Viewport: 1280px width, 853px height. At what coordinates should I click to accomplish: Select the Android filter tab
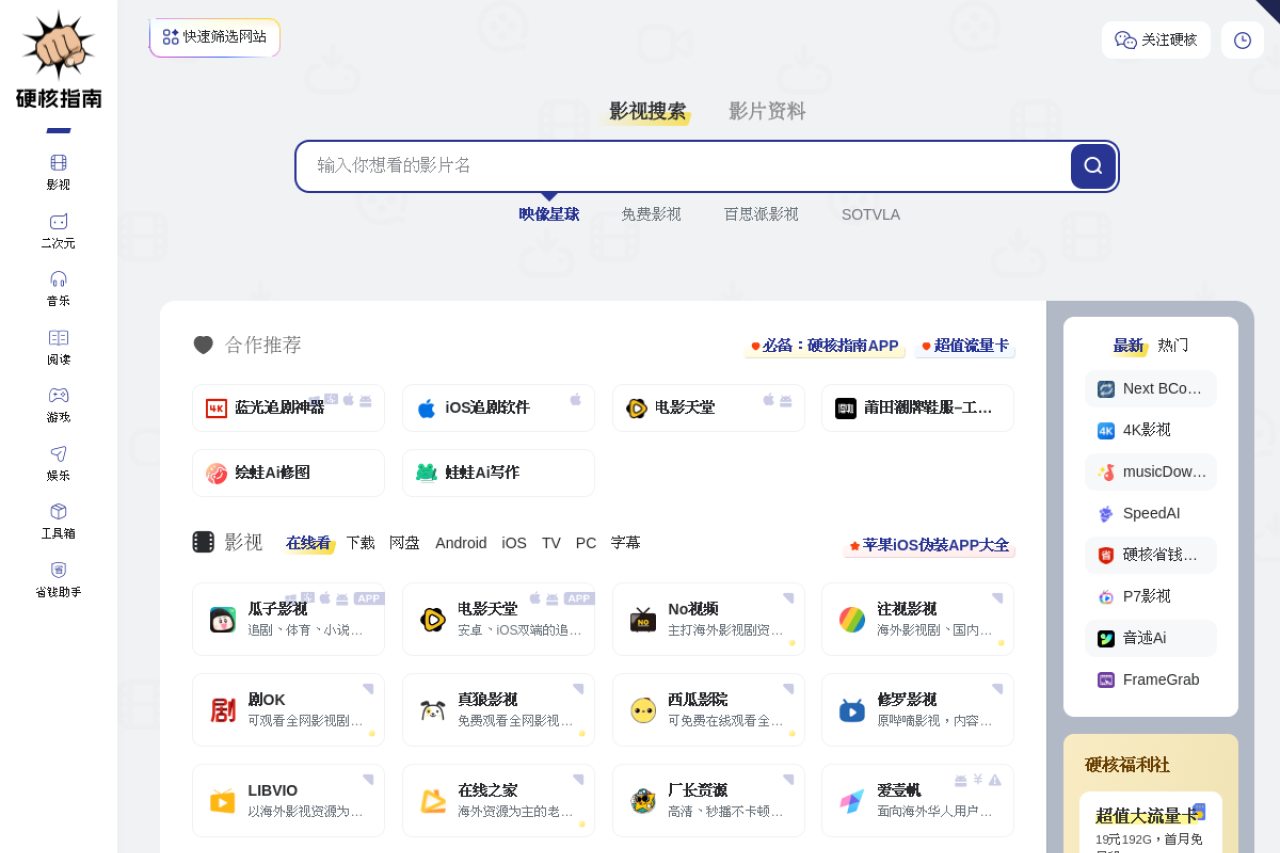(461, 543)
